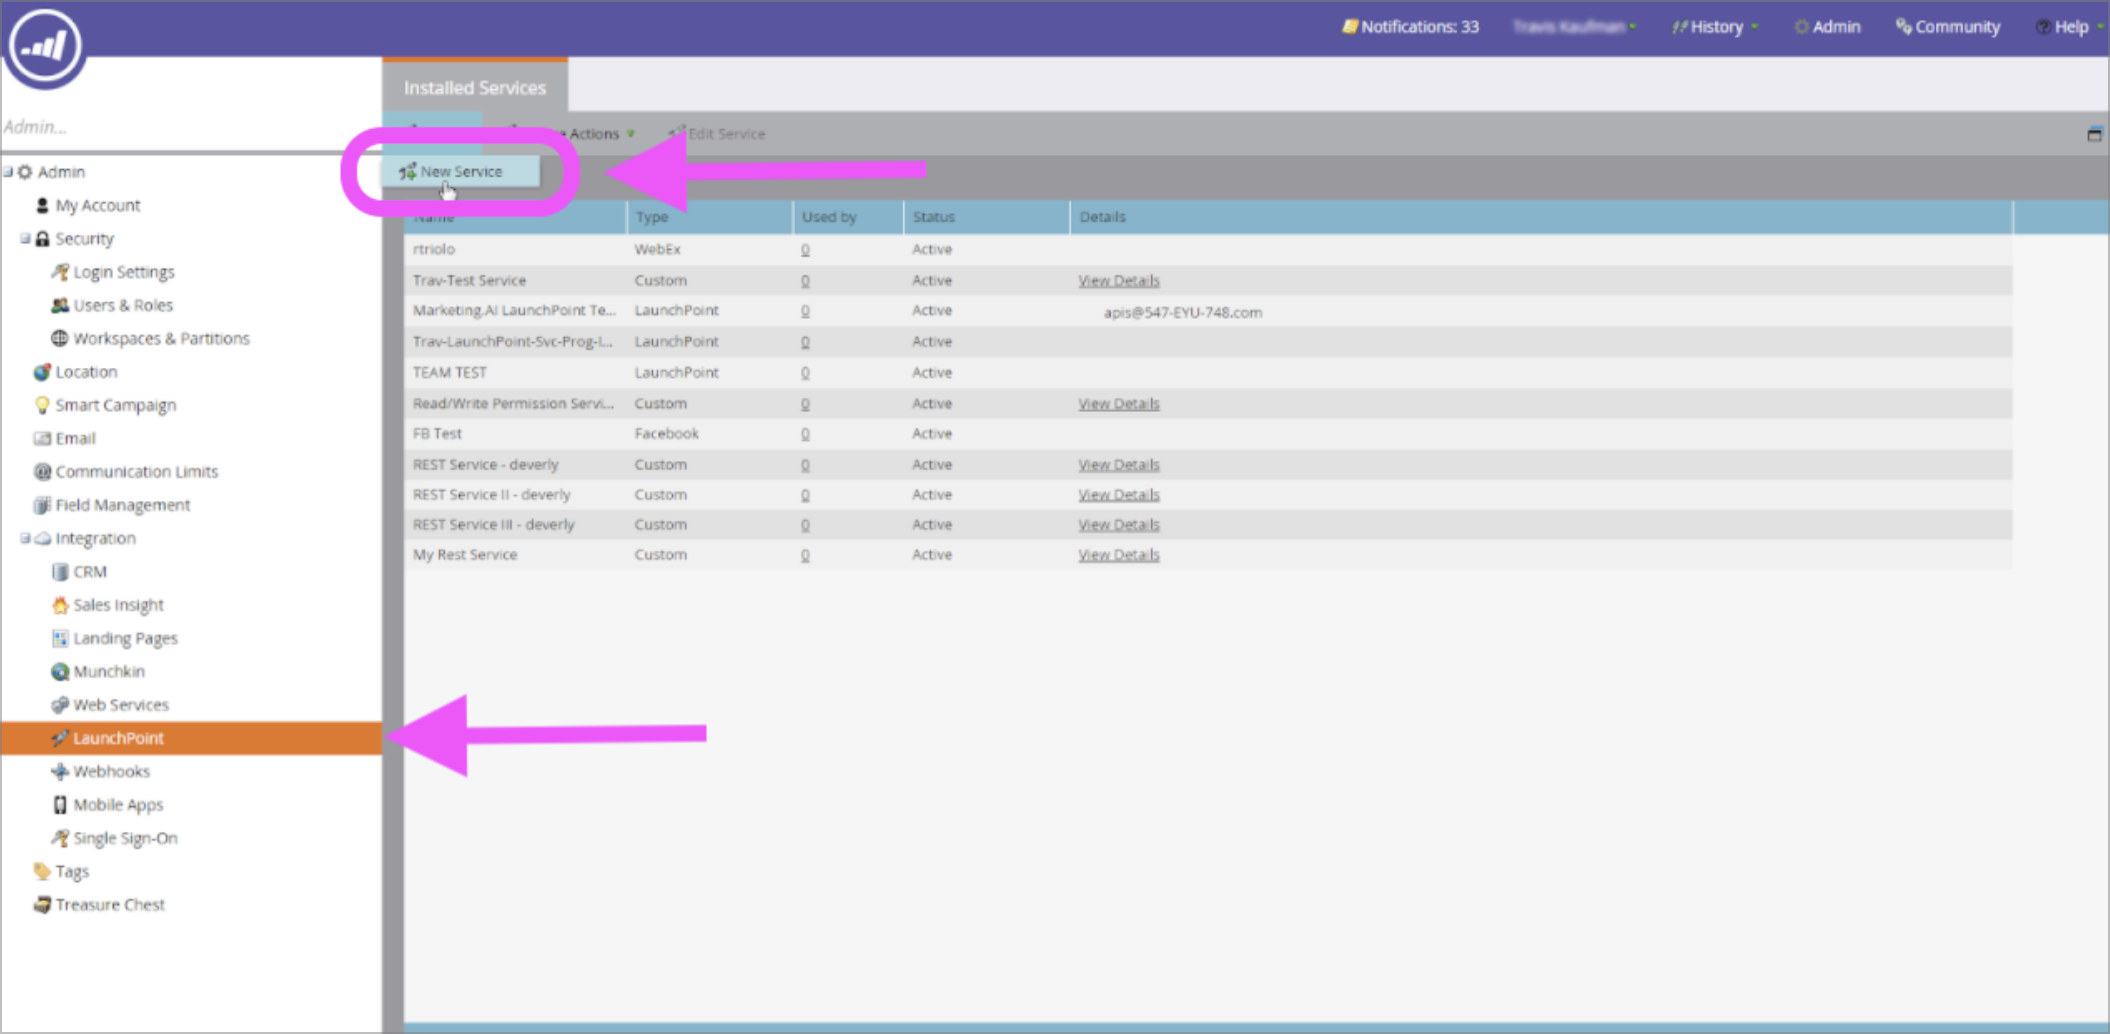The width and height of the screenshot is (2110, 1034).
Task: Click the Marketo logo icon
Action: point(45,44)
